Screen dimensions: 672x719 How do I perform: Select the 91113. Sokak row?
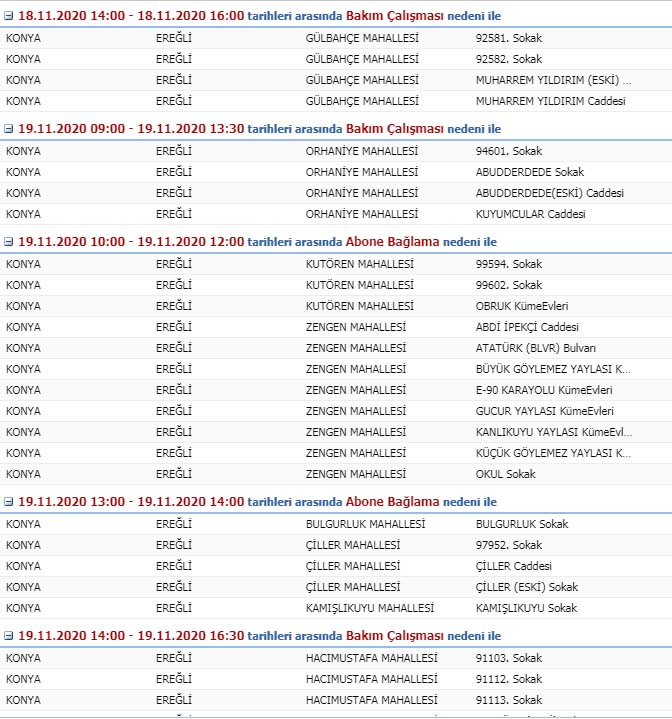coord(336,700)
